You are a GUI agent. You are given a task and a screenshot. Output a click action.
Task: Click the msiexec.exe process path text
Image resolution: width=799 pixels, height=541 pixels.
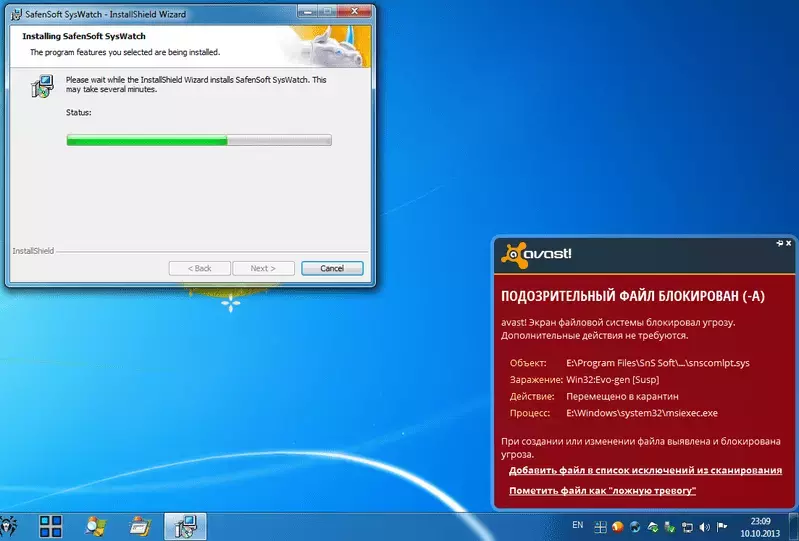click(x=642, y=413)
